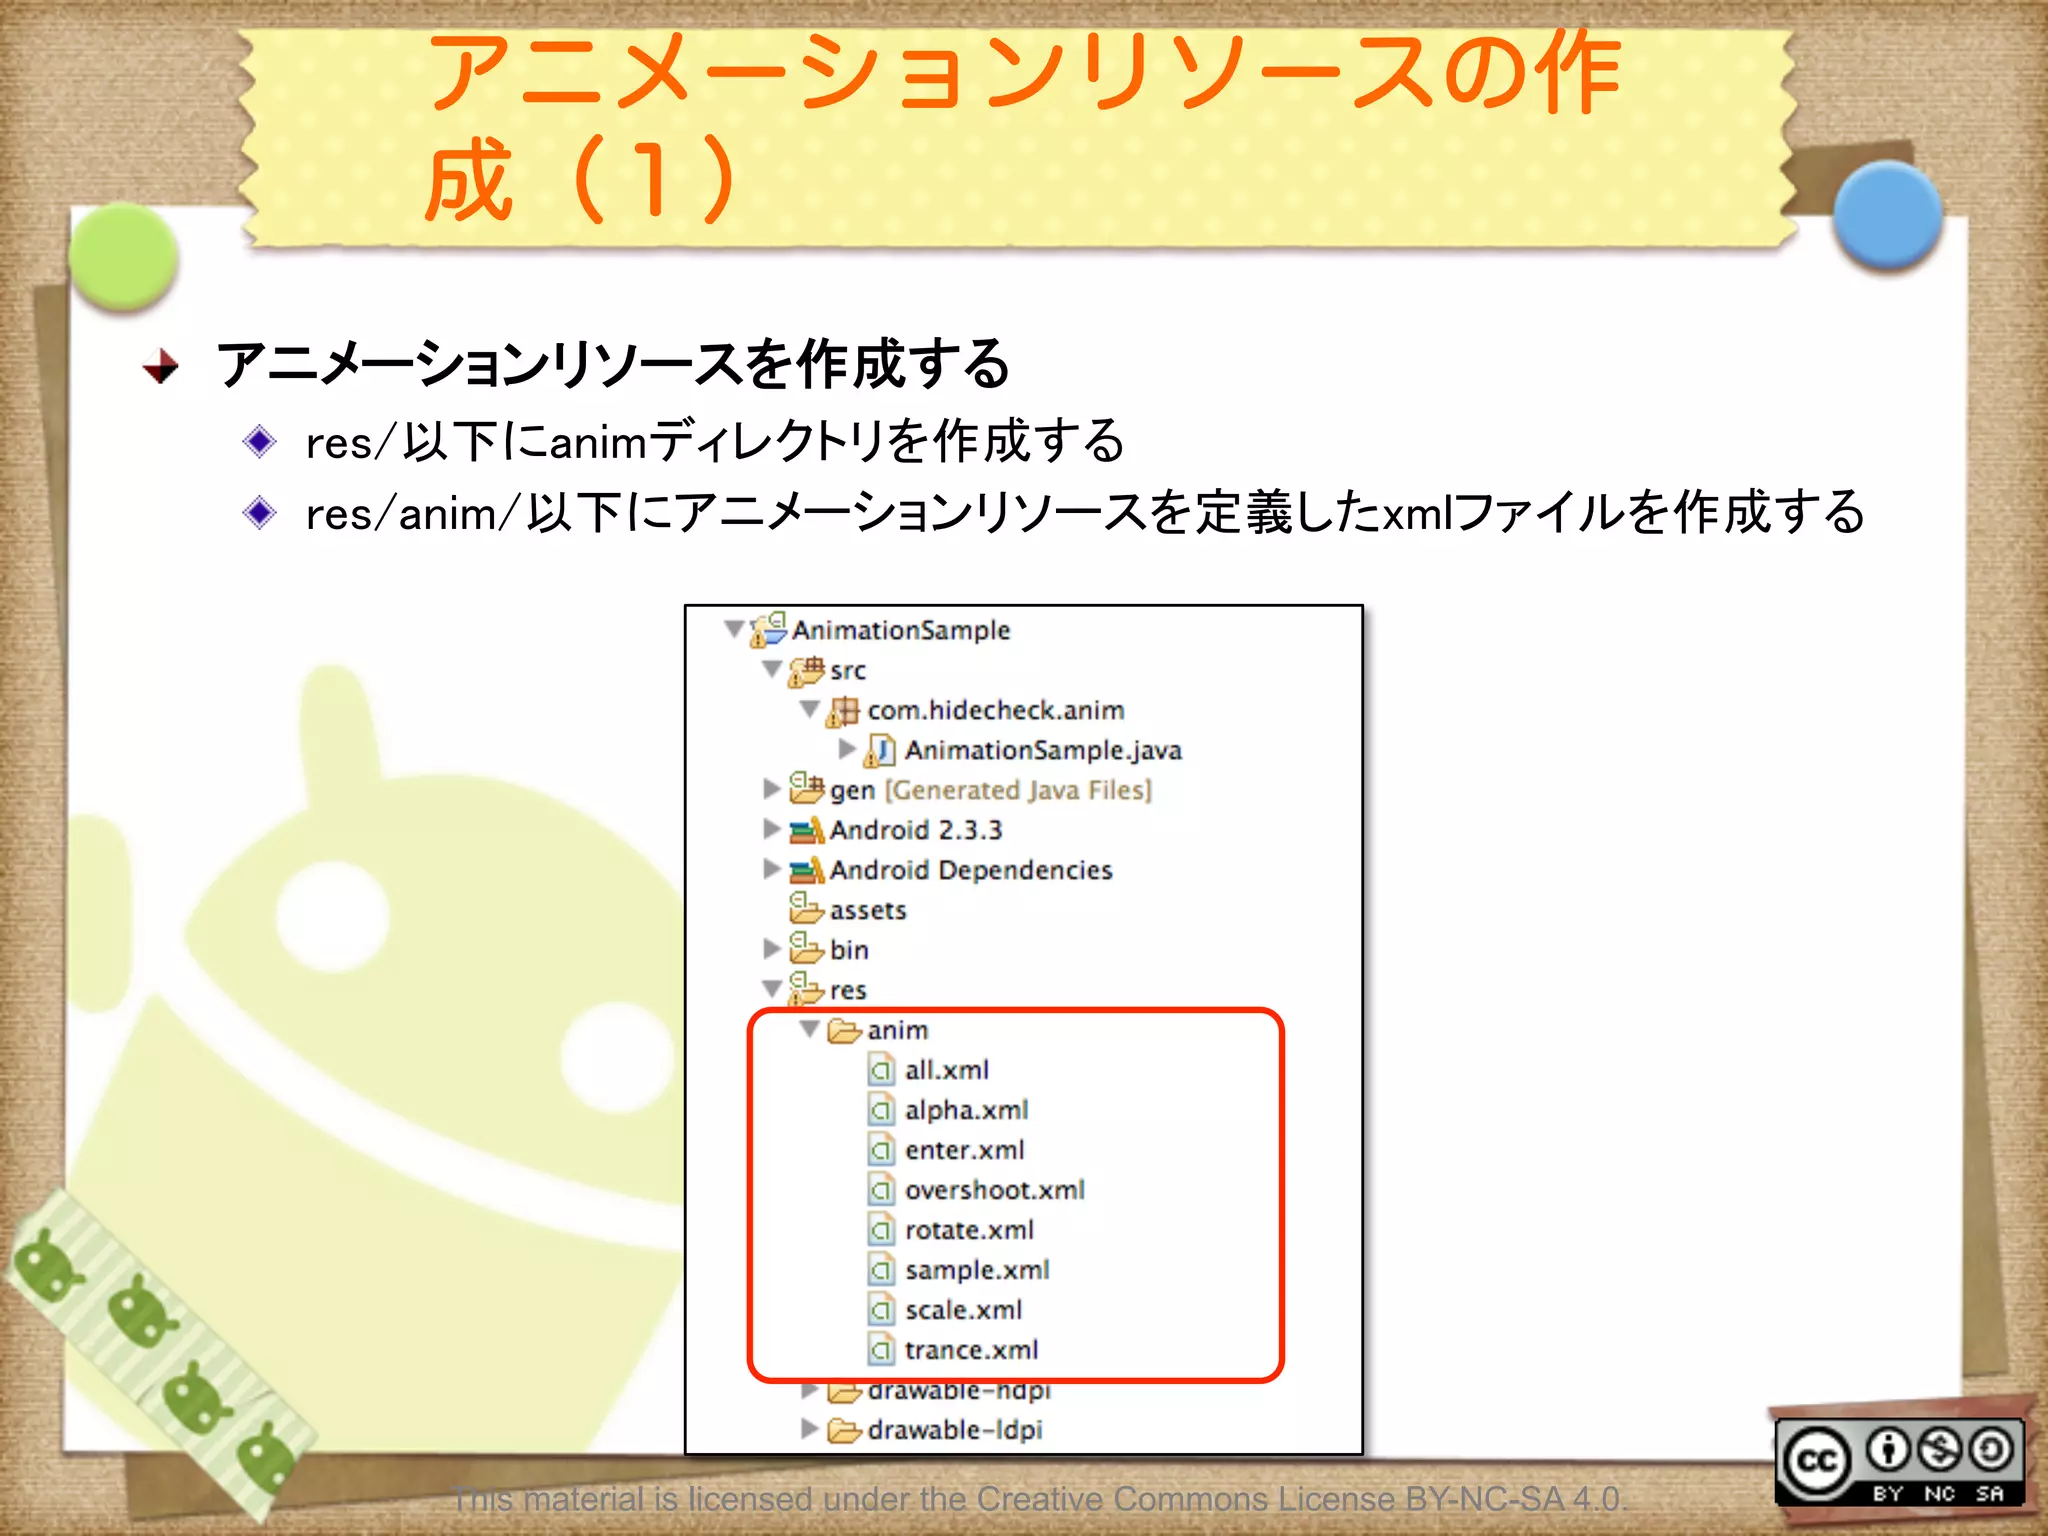Click the Android 2.3.3 library icon
This screenshot has width=2048, height=1536.
(x=806, y=830)
